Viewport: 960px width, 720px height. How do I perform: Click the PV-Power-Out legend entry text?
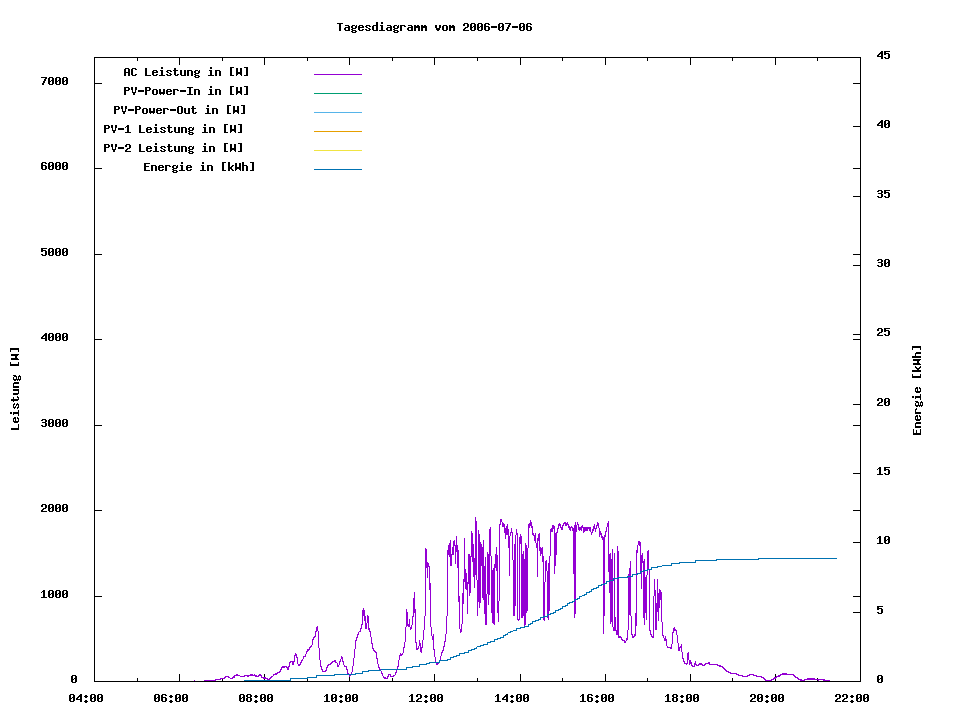tap(180, 110)
